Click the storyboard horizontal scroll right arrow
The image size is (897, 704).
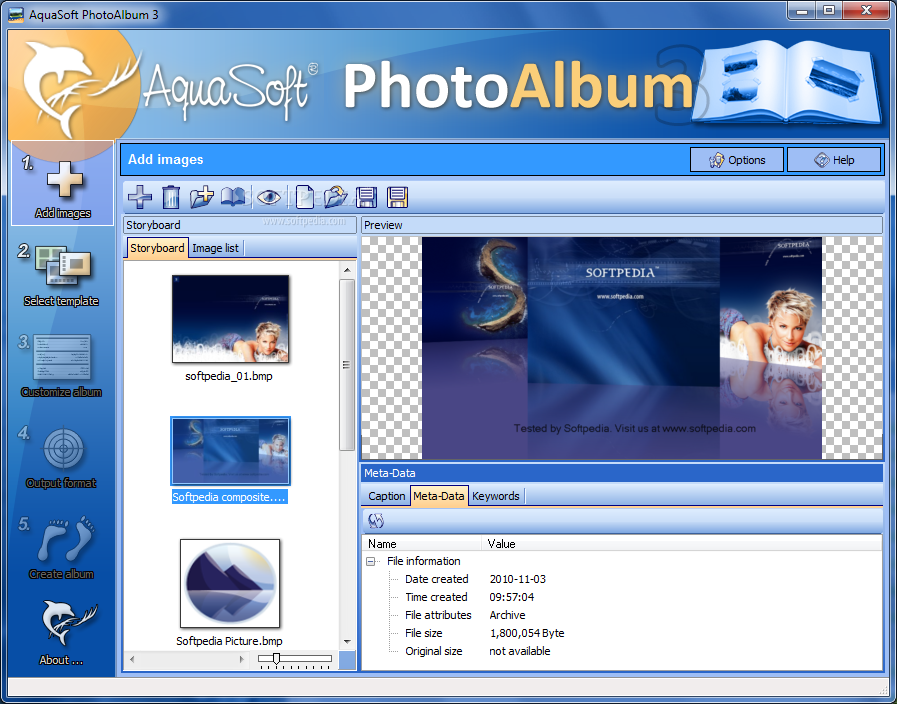point(241,659)
